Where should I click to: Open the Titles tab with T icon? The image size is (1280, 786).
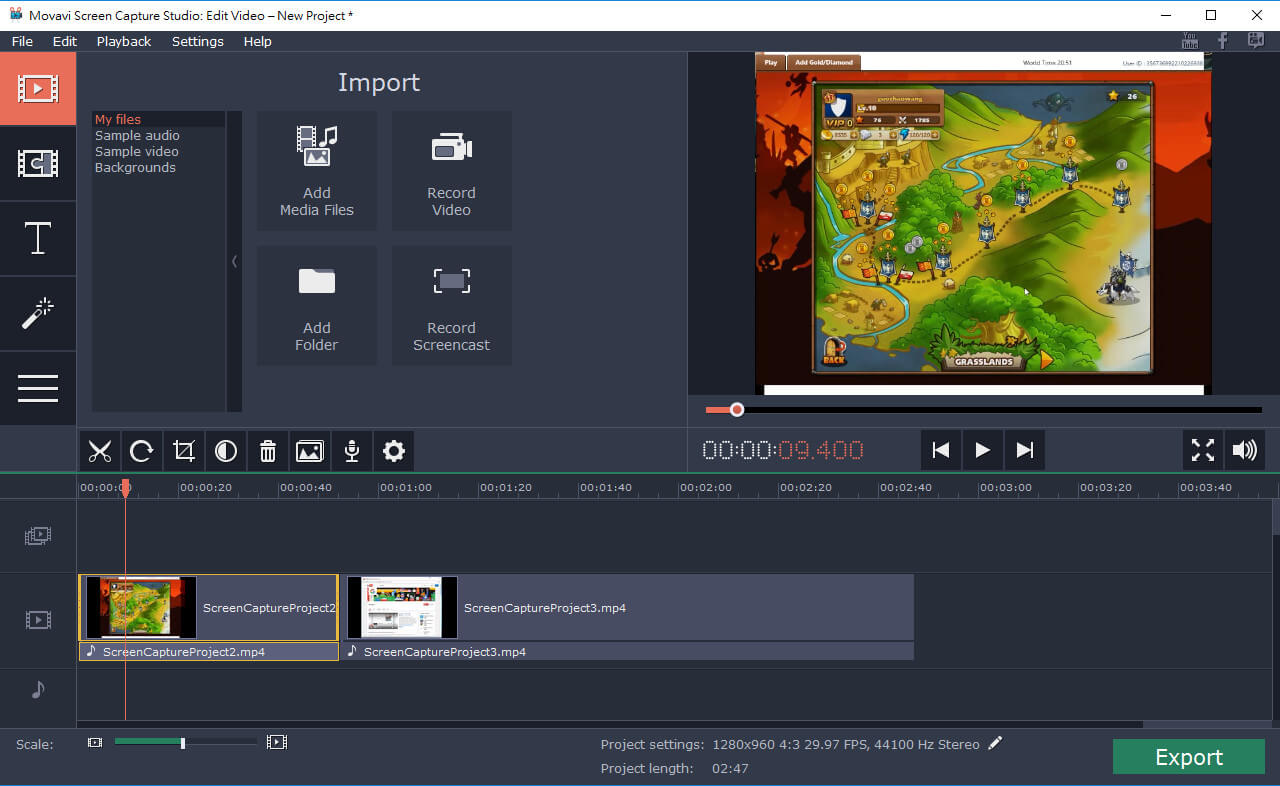point(38,239)
